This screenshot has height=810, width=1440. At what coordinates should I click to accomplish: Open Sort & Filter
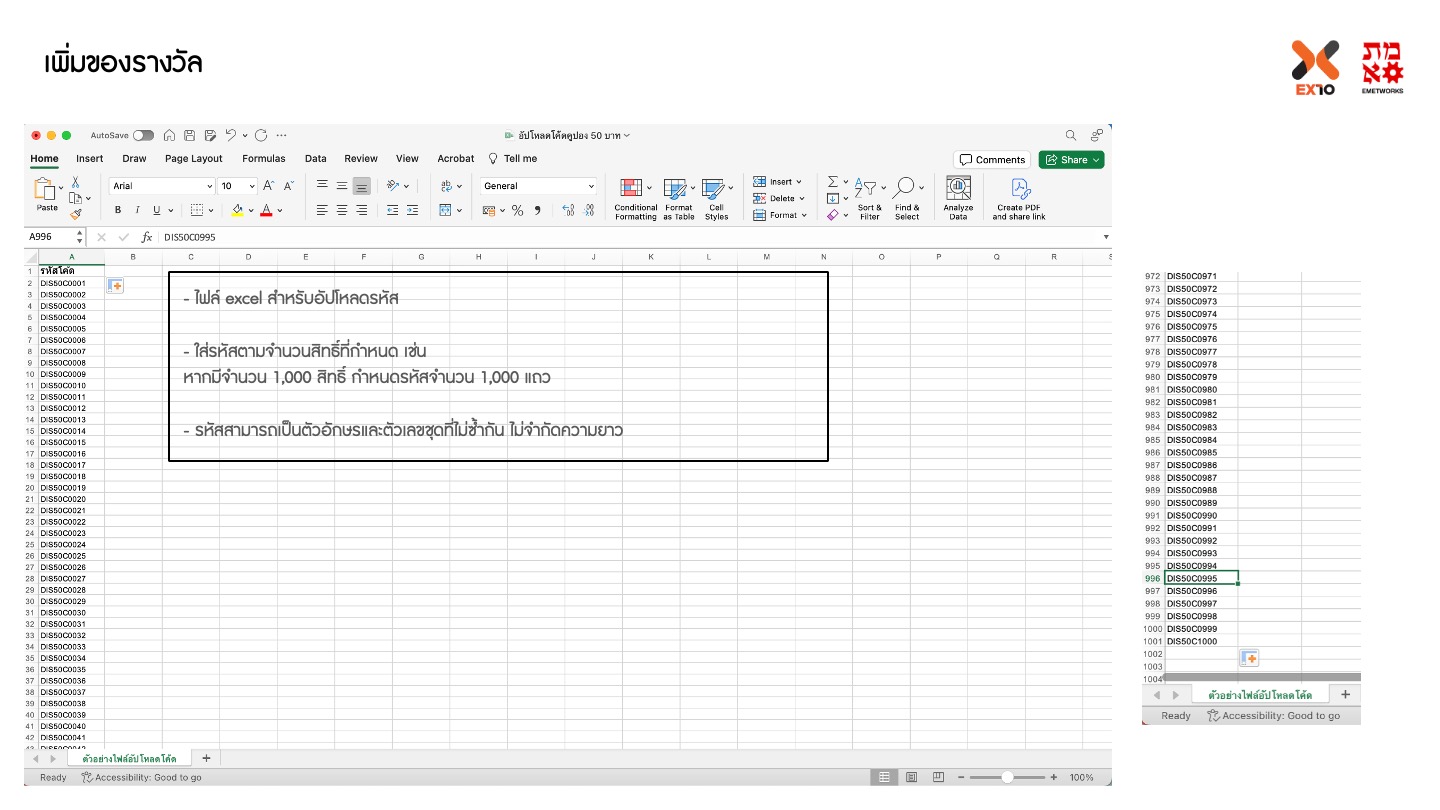869,199
